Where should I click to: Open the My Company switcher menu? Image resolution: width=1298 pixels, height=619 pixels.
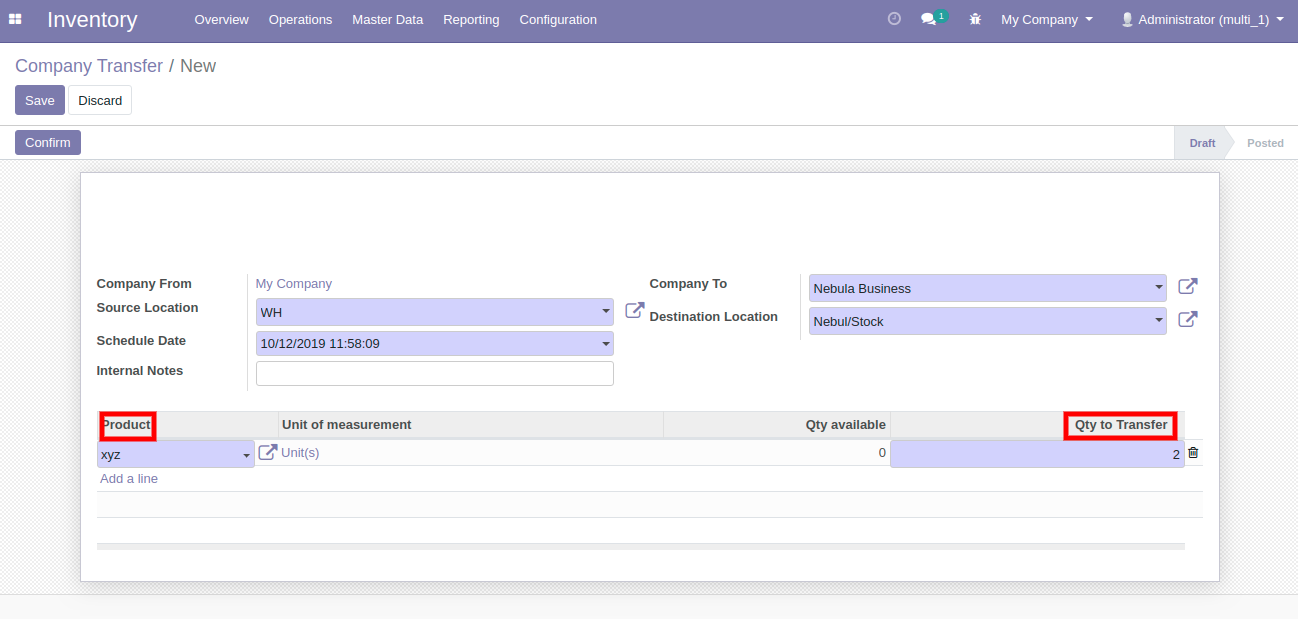1046,19
